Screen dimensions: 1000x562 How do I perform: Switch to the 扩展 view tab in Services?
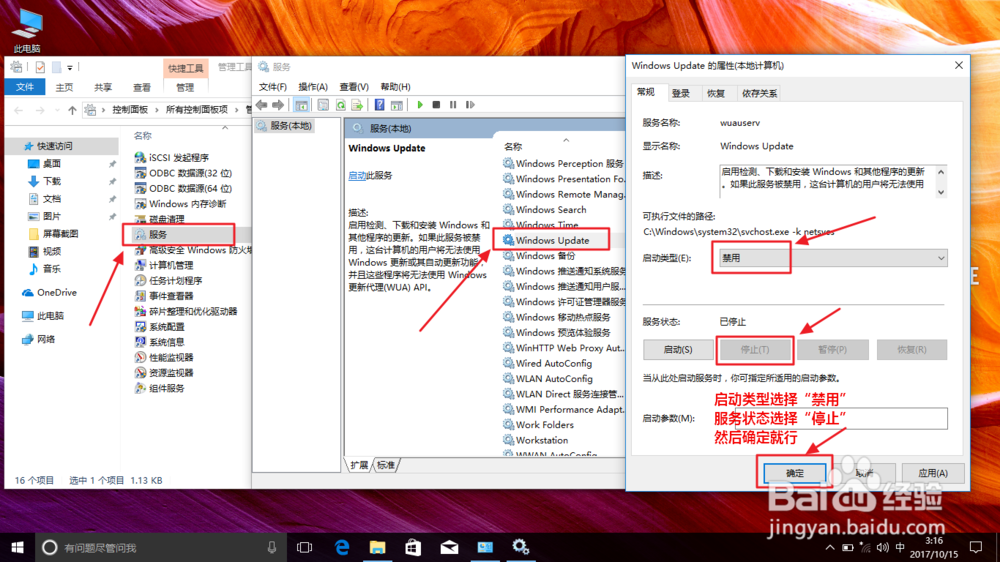click(x=359, y=465)
